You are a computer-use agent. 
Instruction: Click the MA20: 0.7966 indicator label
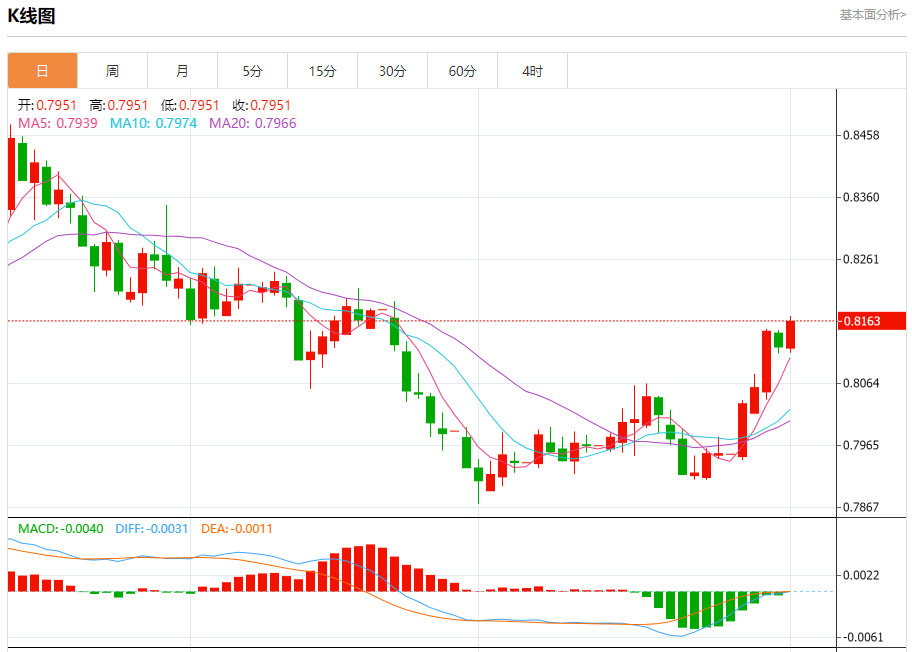pos(252,123)
